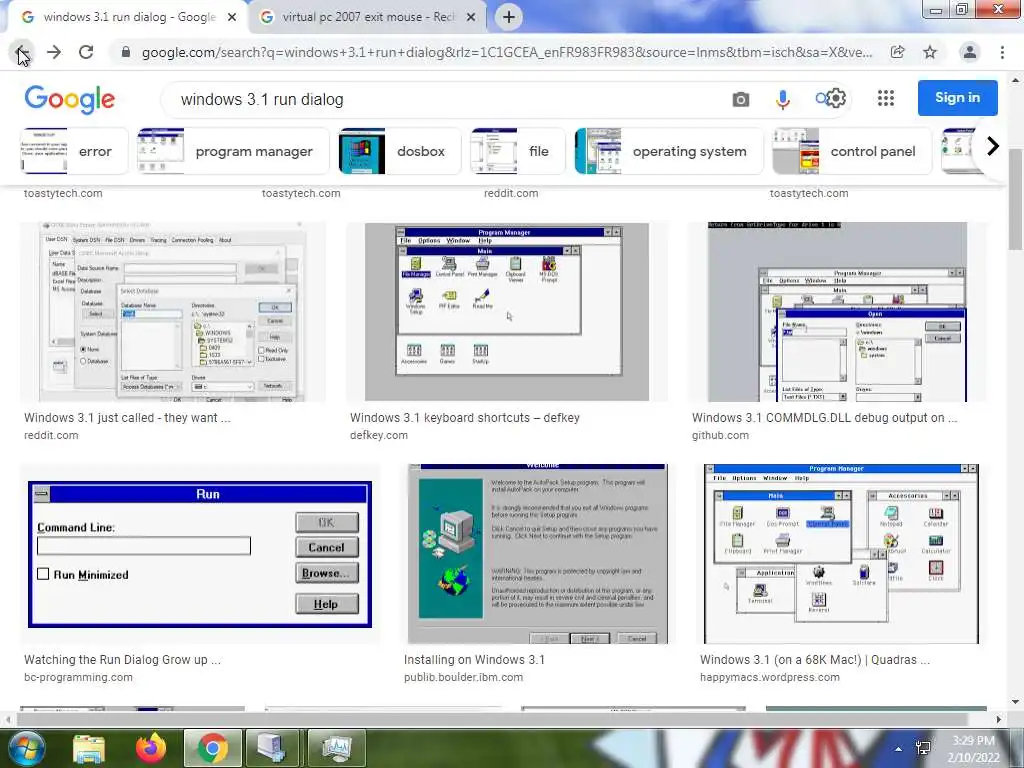The image size is (1024, 768).
Task: Open 'Windows 3.1 keyboard shortcuts – defkey' link
Action: click(465, 418)
